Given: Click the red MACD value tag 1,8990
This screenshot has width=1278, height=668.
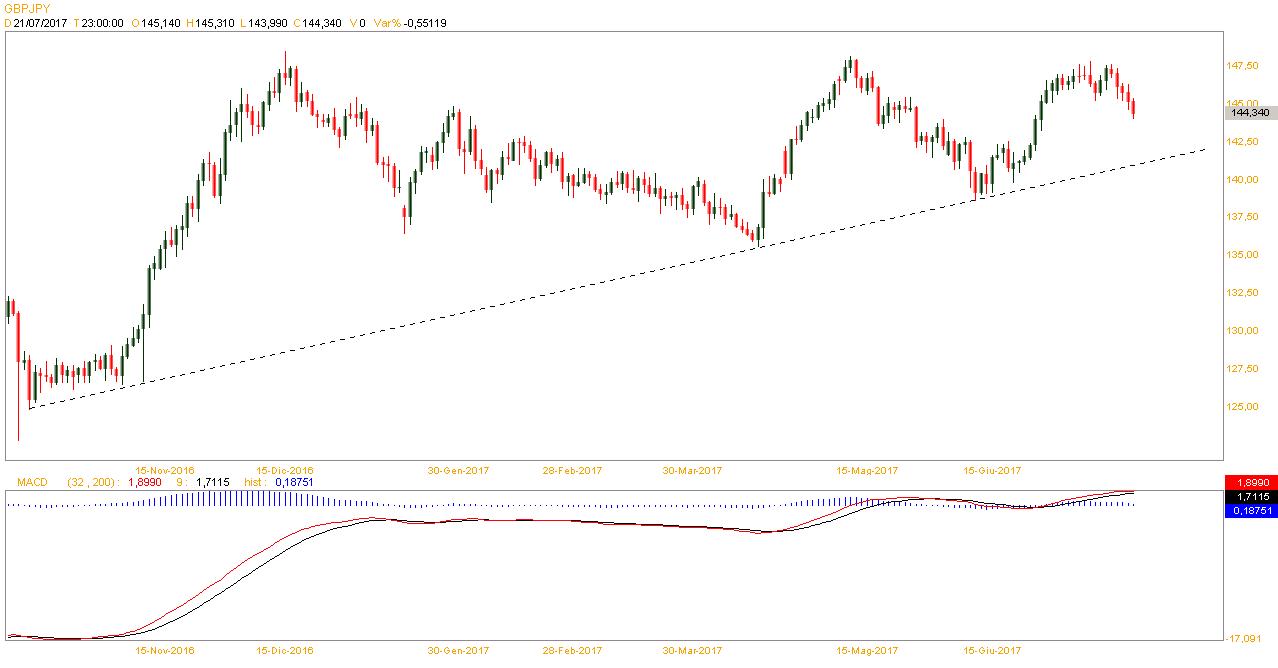Looking at the screenshot, I should point(1250,483).
